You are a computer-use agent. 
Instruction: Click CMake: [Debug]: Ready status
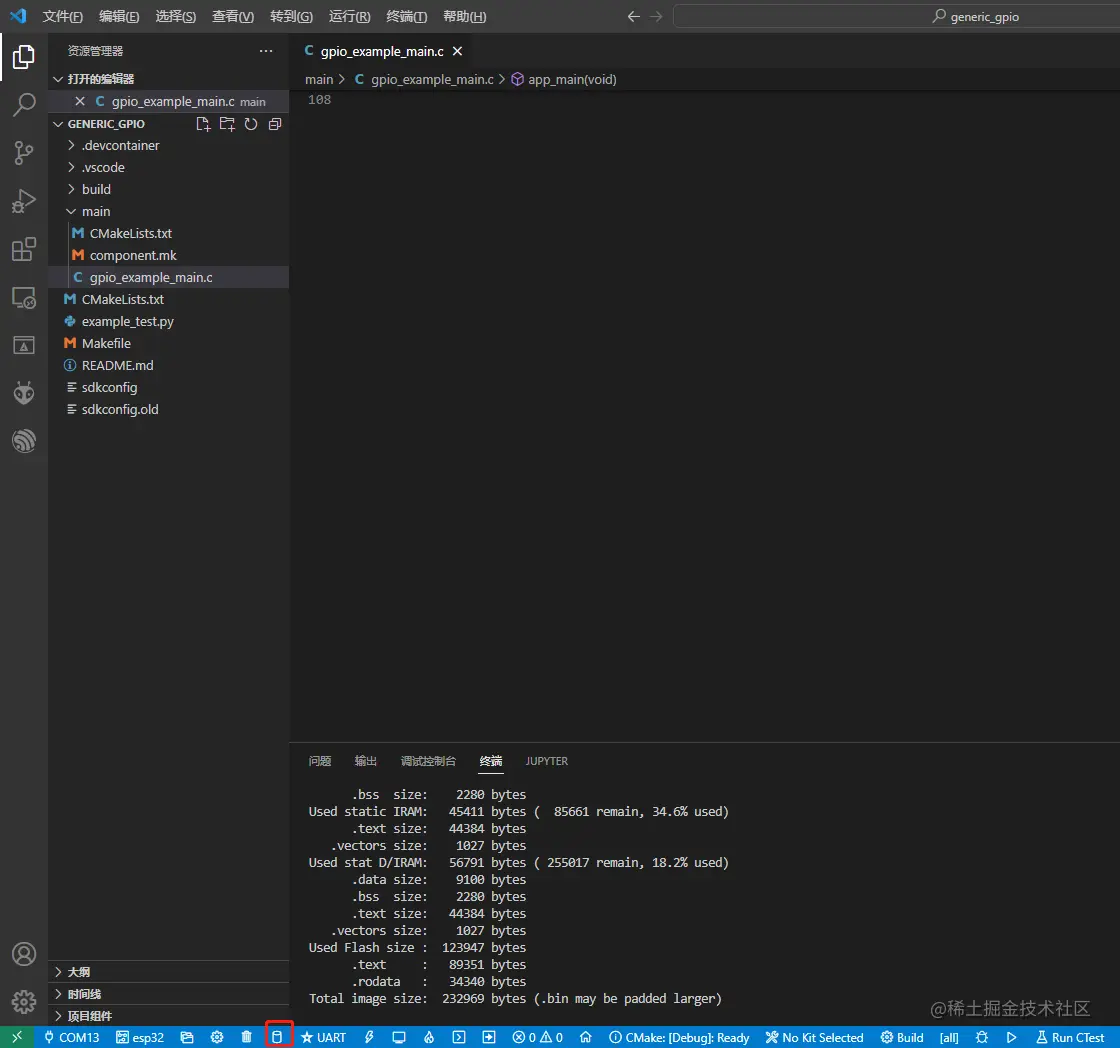[679, 1037]
